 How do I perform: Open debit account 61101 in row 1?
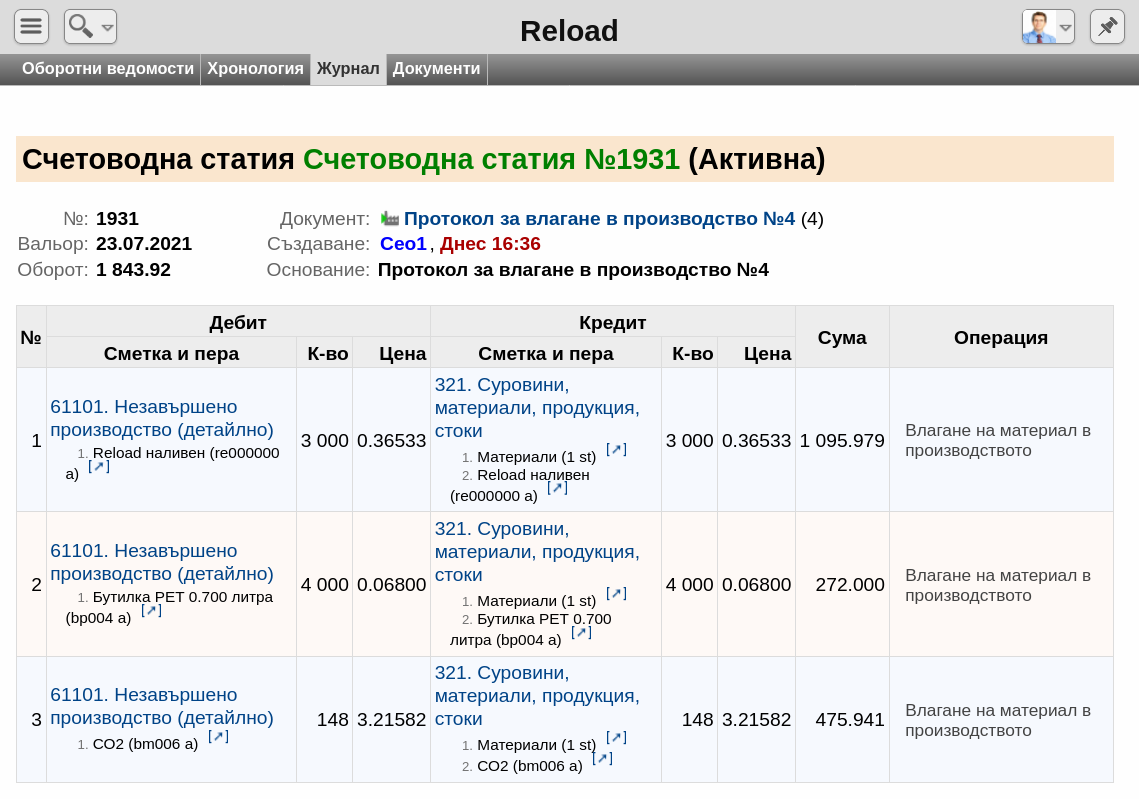coord(162,418)
